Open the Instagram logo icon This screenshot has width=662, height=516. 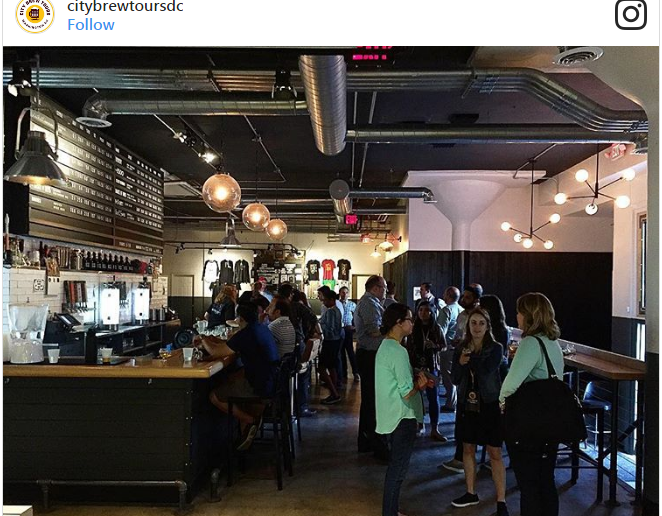[x=630, y=14]
